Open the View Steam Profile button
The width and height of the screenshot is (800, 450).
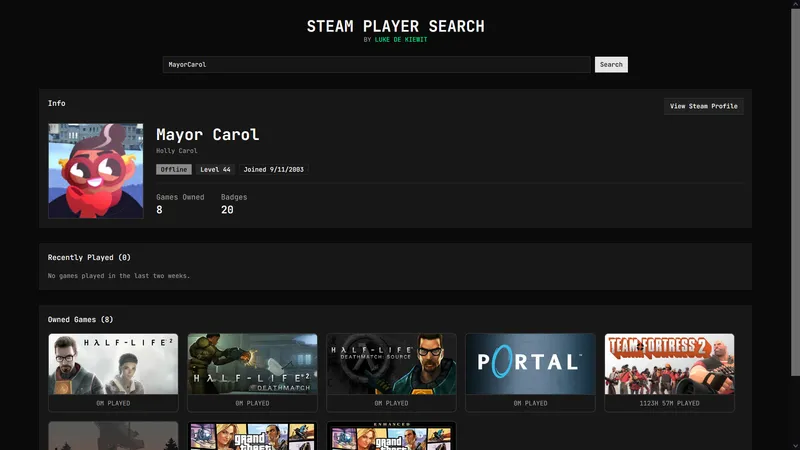703,106
